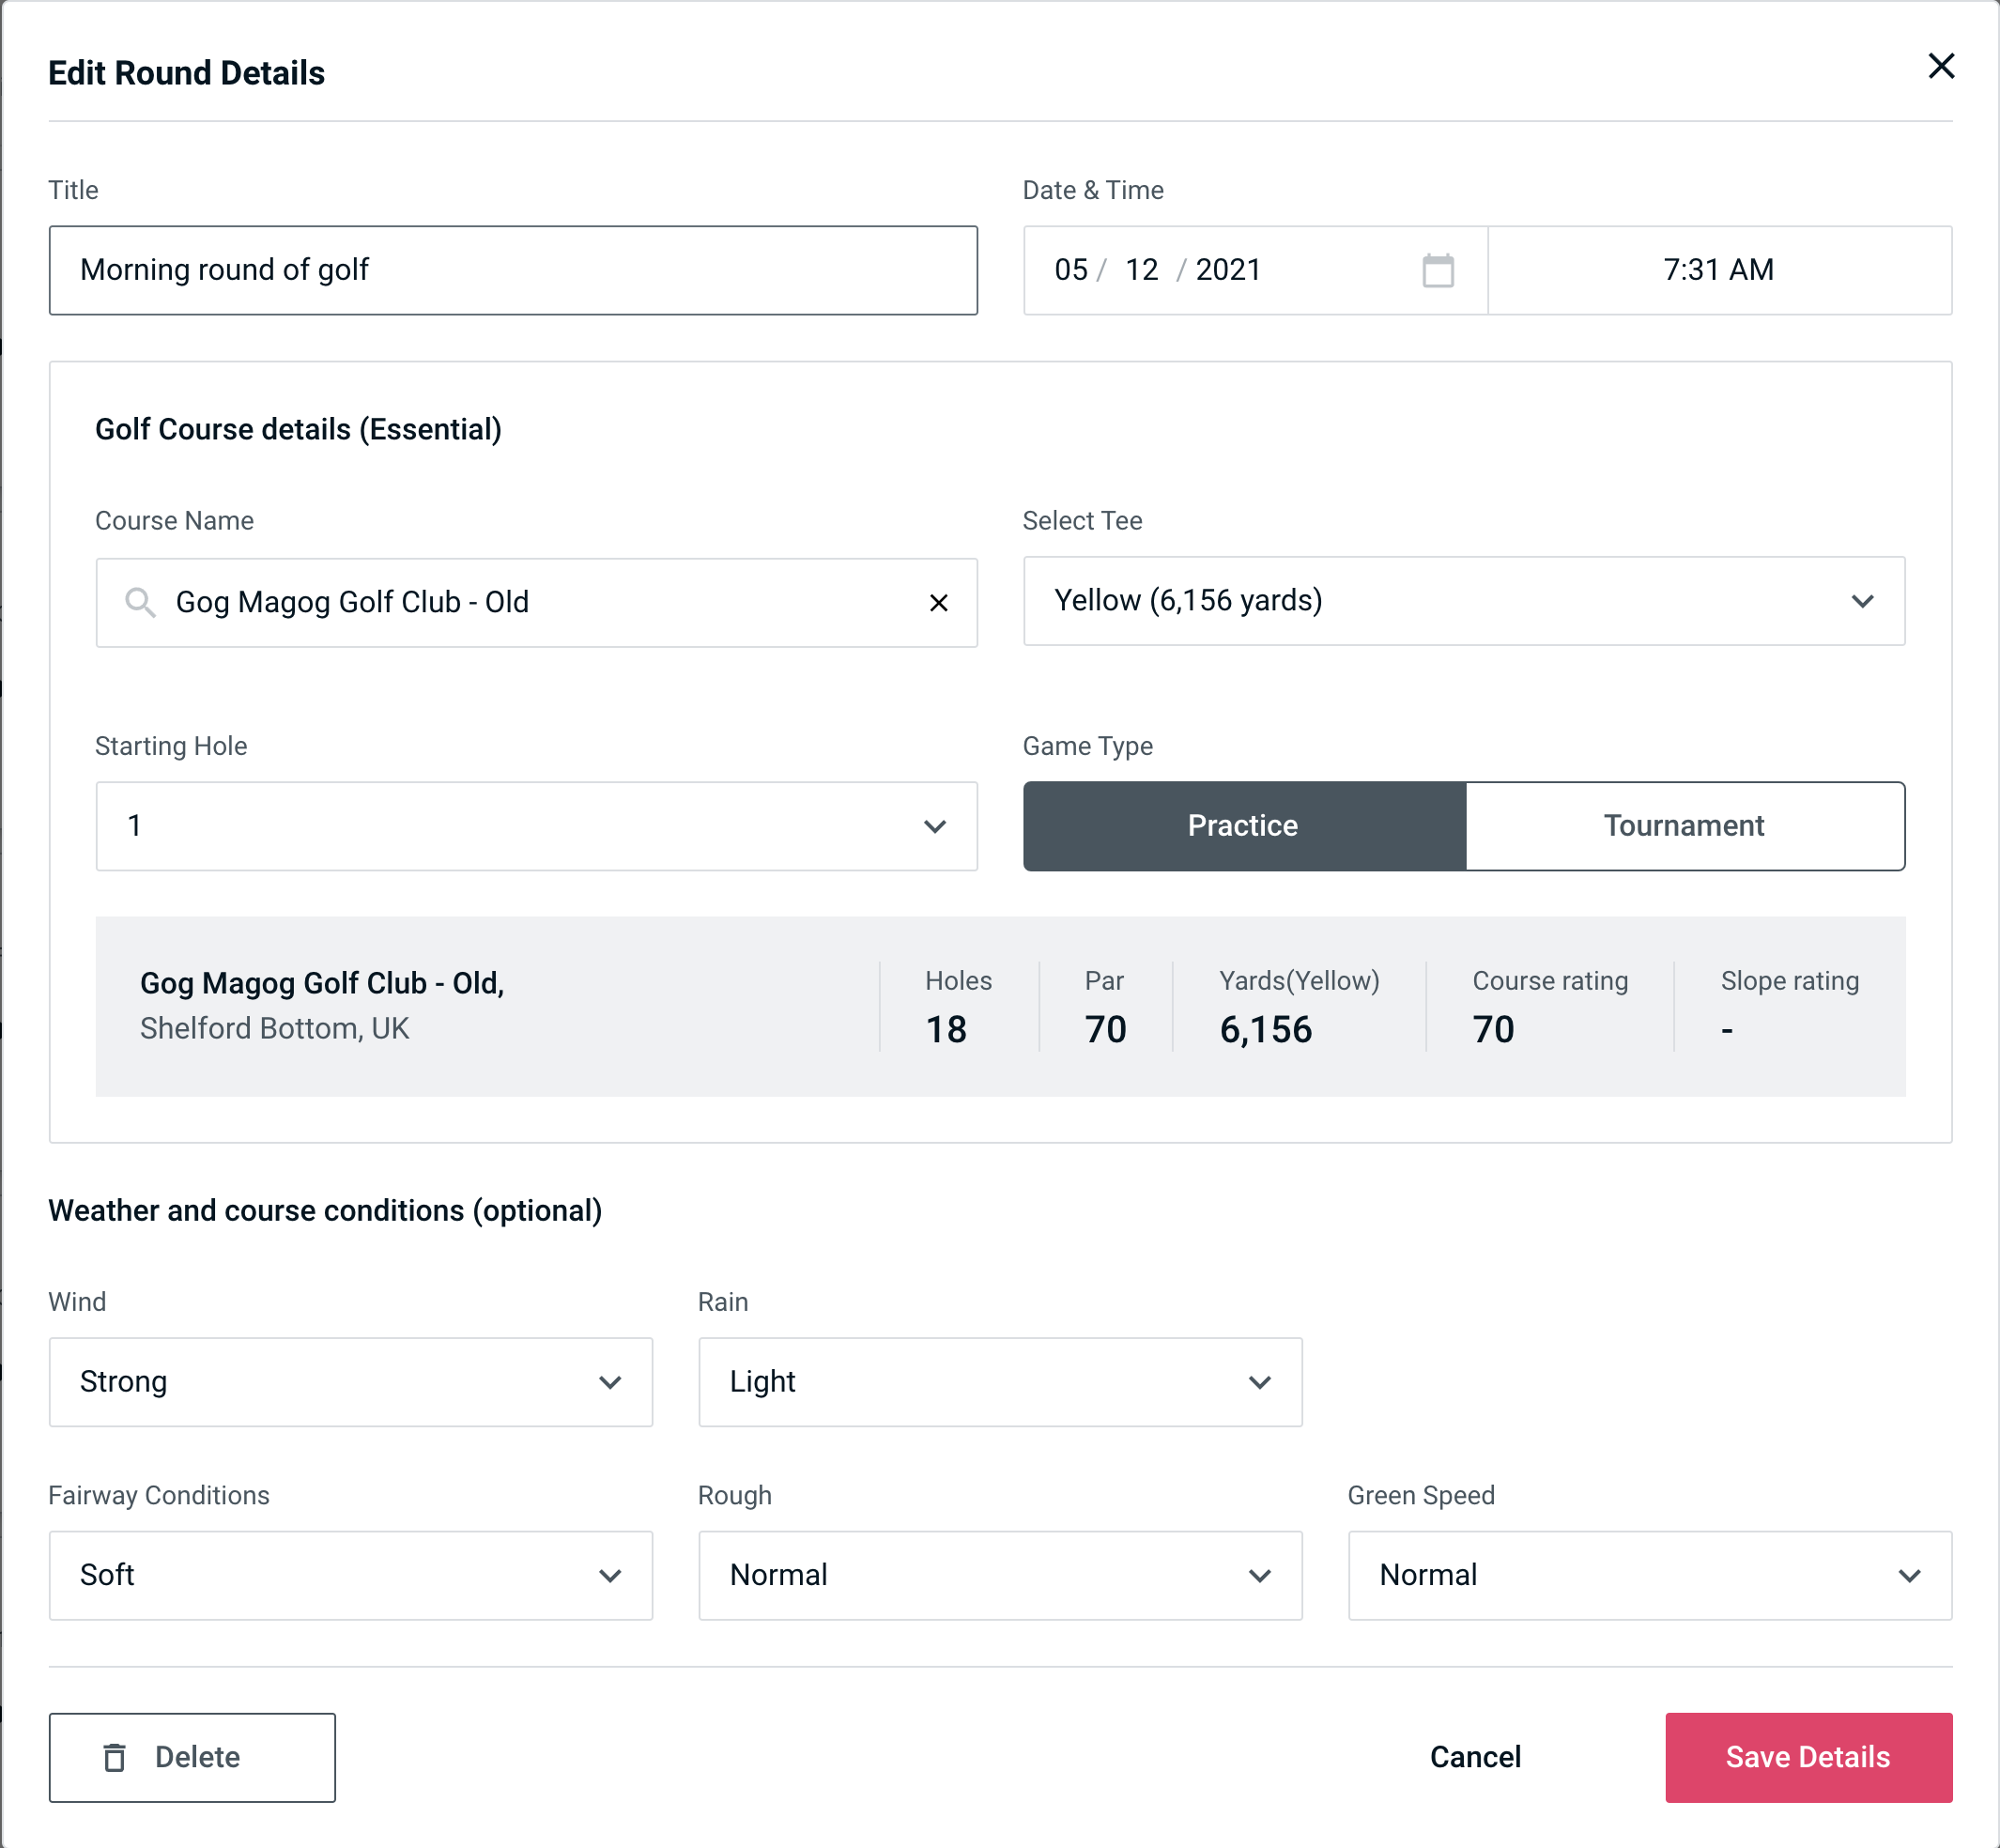Viewport: 2000px width, 1848px height.
Task: Select the Rough dropdown field
Action: pyautogui.click(x=1000, y=1575)
